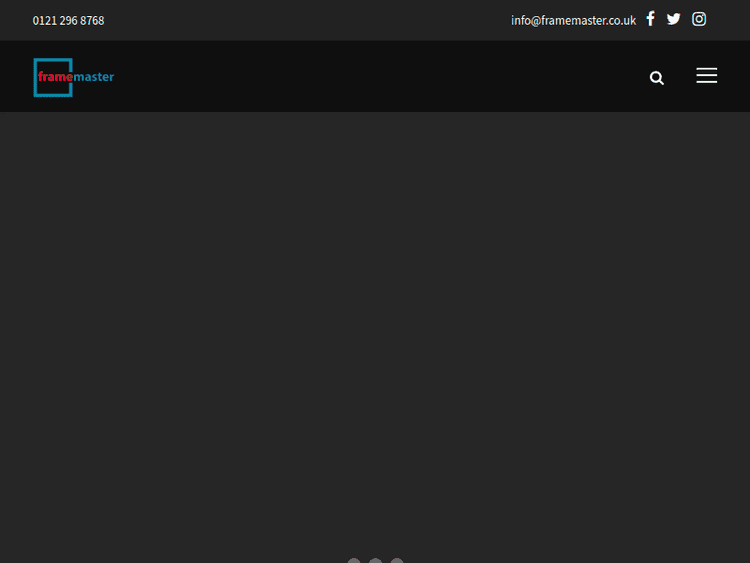Click the info@framemaster.co.uk email link
Screen dimensions: 750x563
point(573,20)
